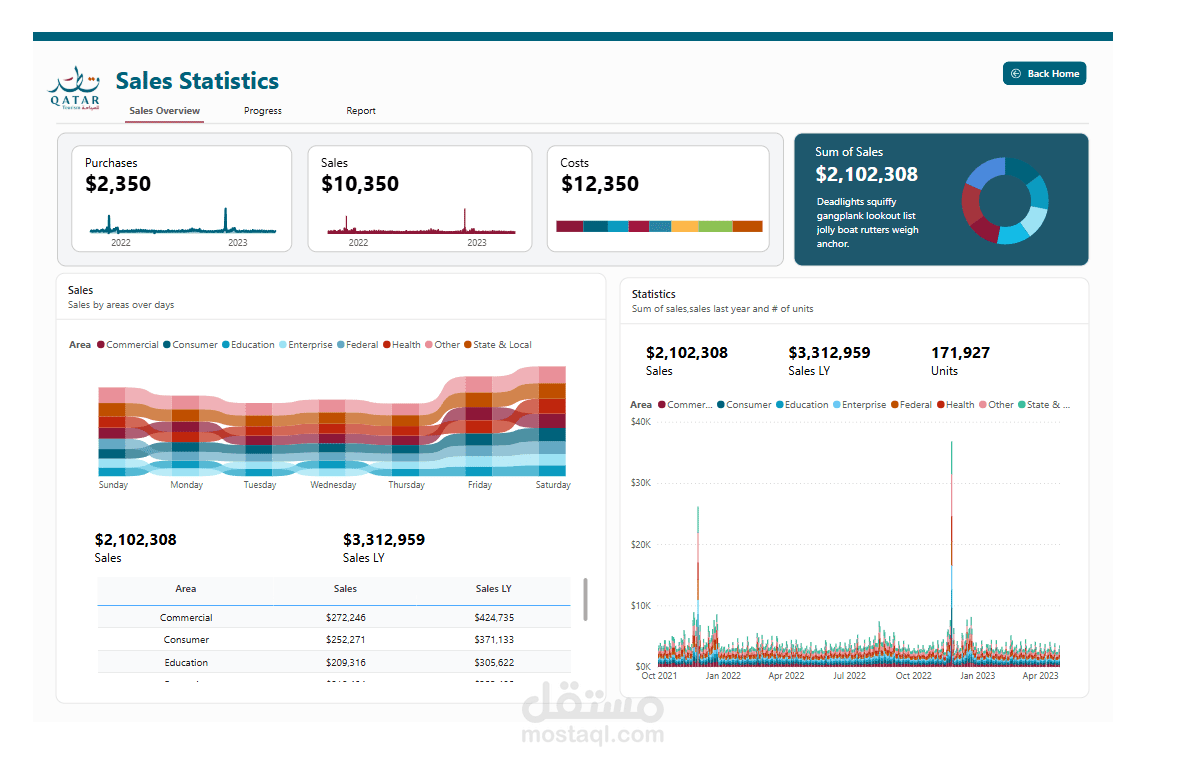Click the back arrow icon in Back Home
This screenshot has width=1187, height=762.
(x=1016, y=73)
